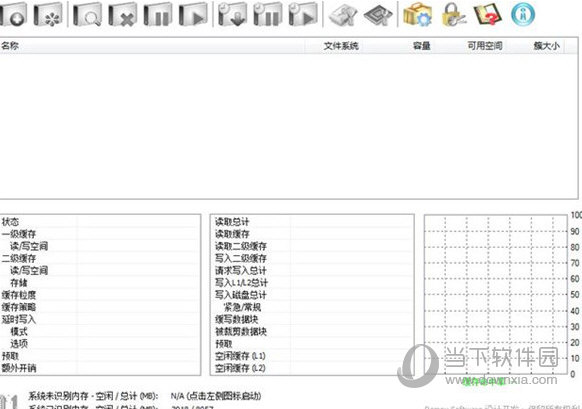
Task: Click inside the empty volume list area
Action: pos(289,126)
